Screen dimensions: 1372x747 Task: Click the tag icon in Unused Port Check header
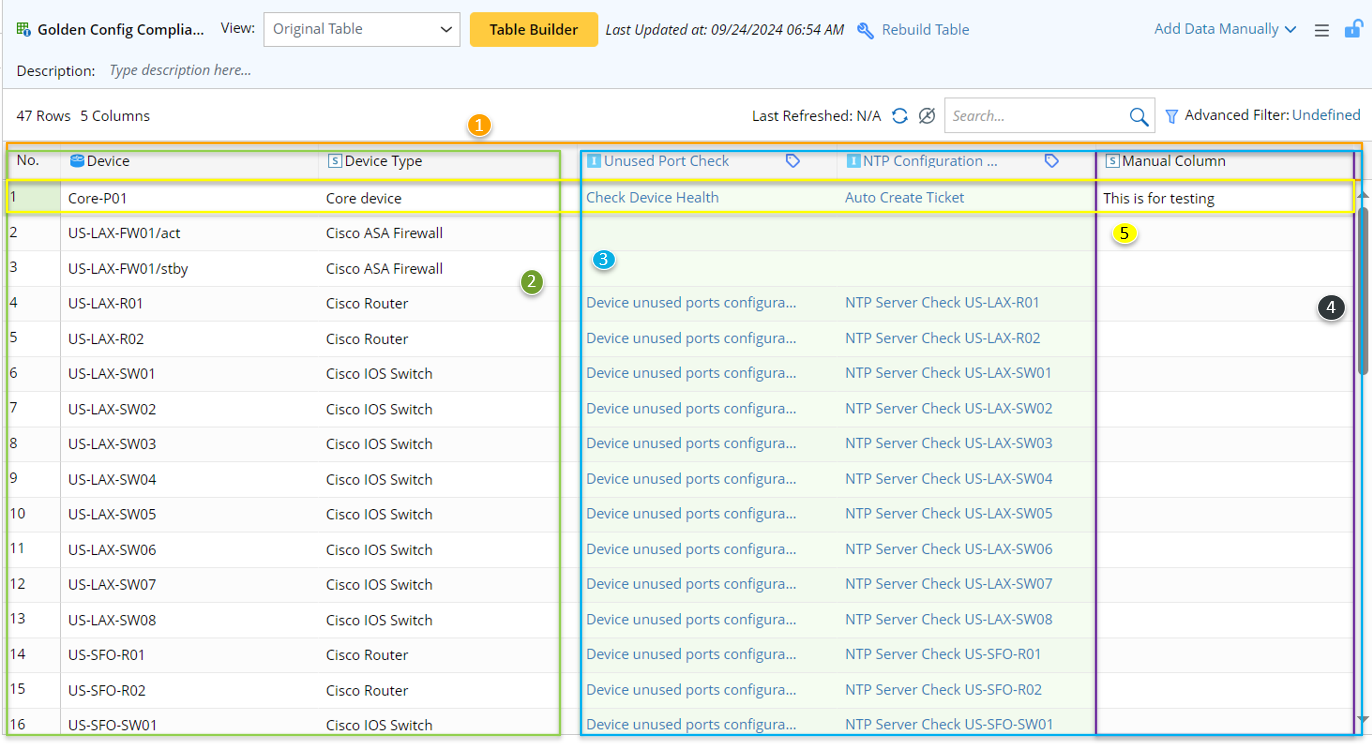click(x=793, y=161)
